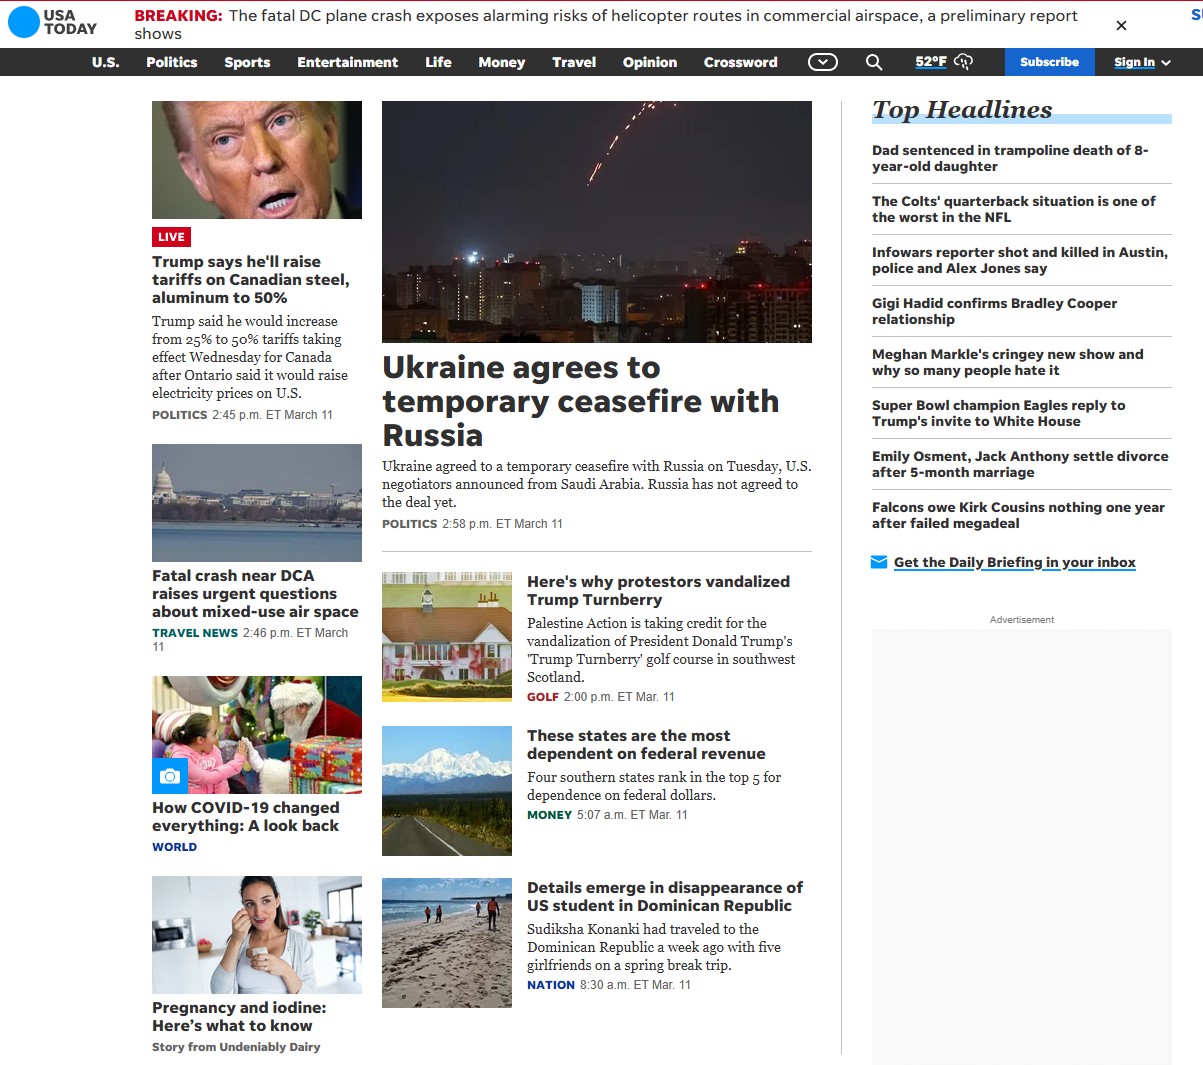Read the breaking DC plane crash story
This screenshot has height=1065, width=1203.
click(x=606, y=25)
